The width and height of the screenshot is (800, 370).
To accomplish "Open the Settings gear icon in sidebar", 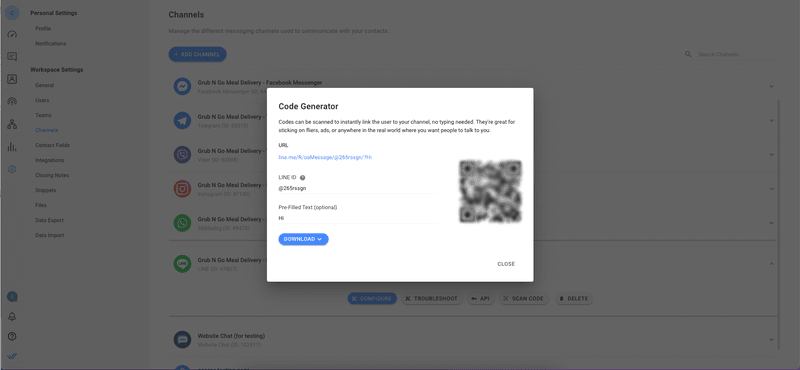I will coord(12,169).
